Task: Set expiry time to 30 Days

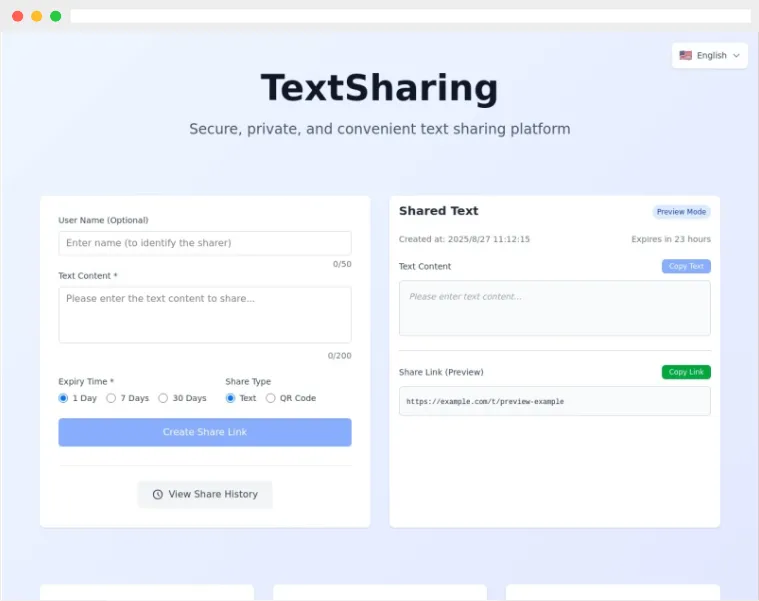Action: coord(163,398)
